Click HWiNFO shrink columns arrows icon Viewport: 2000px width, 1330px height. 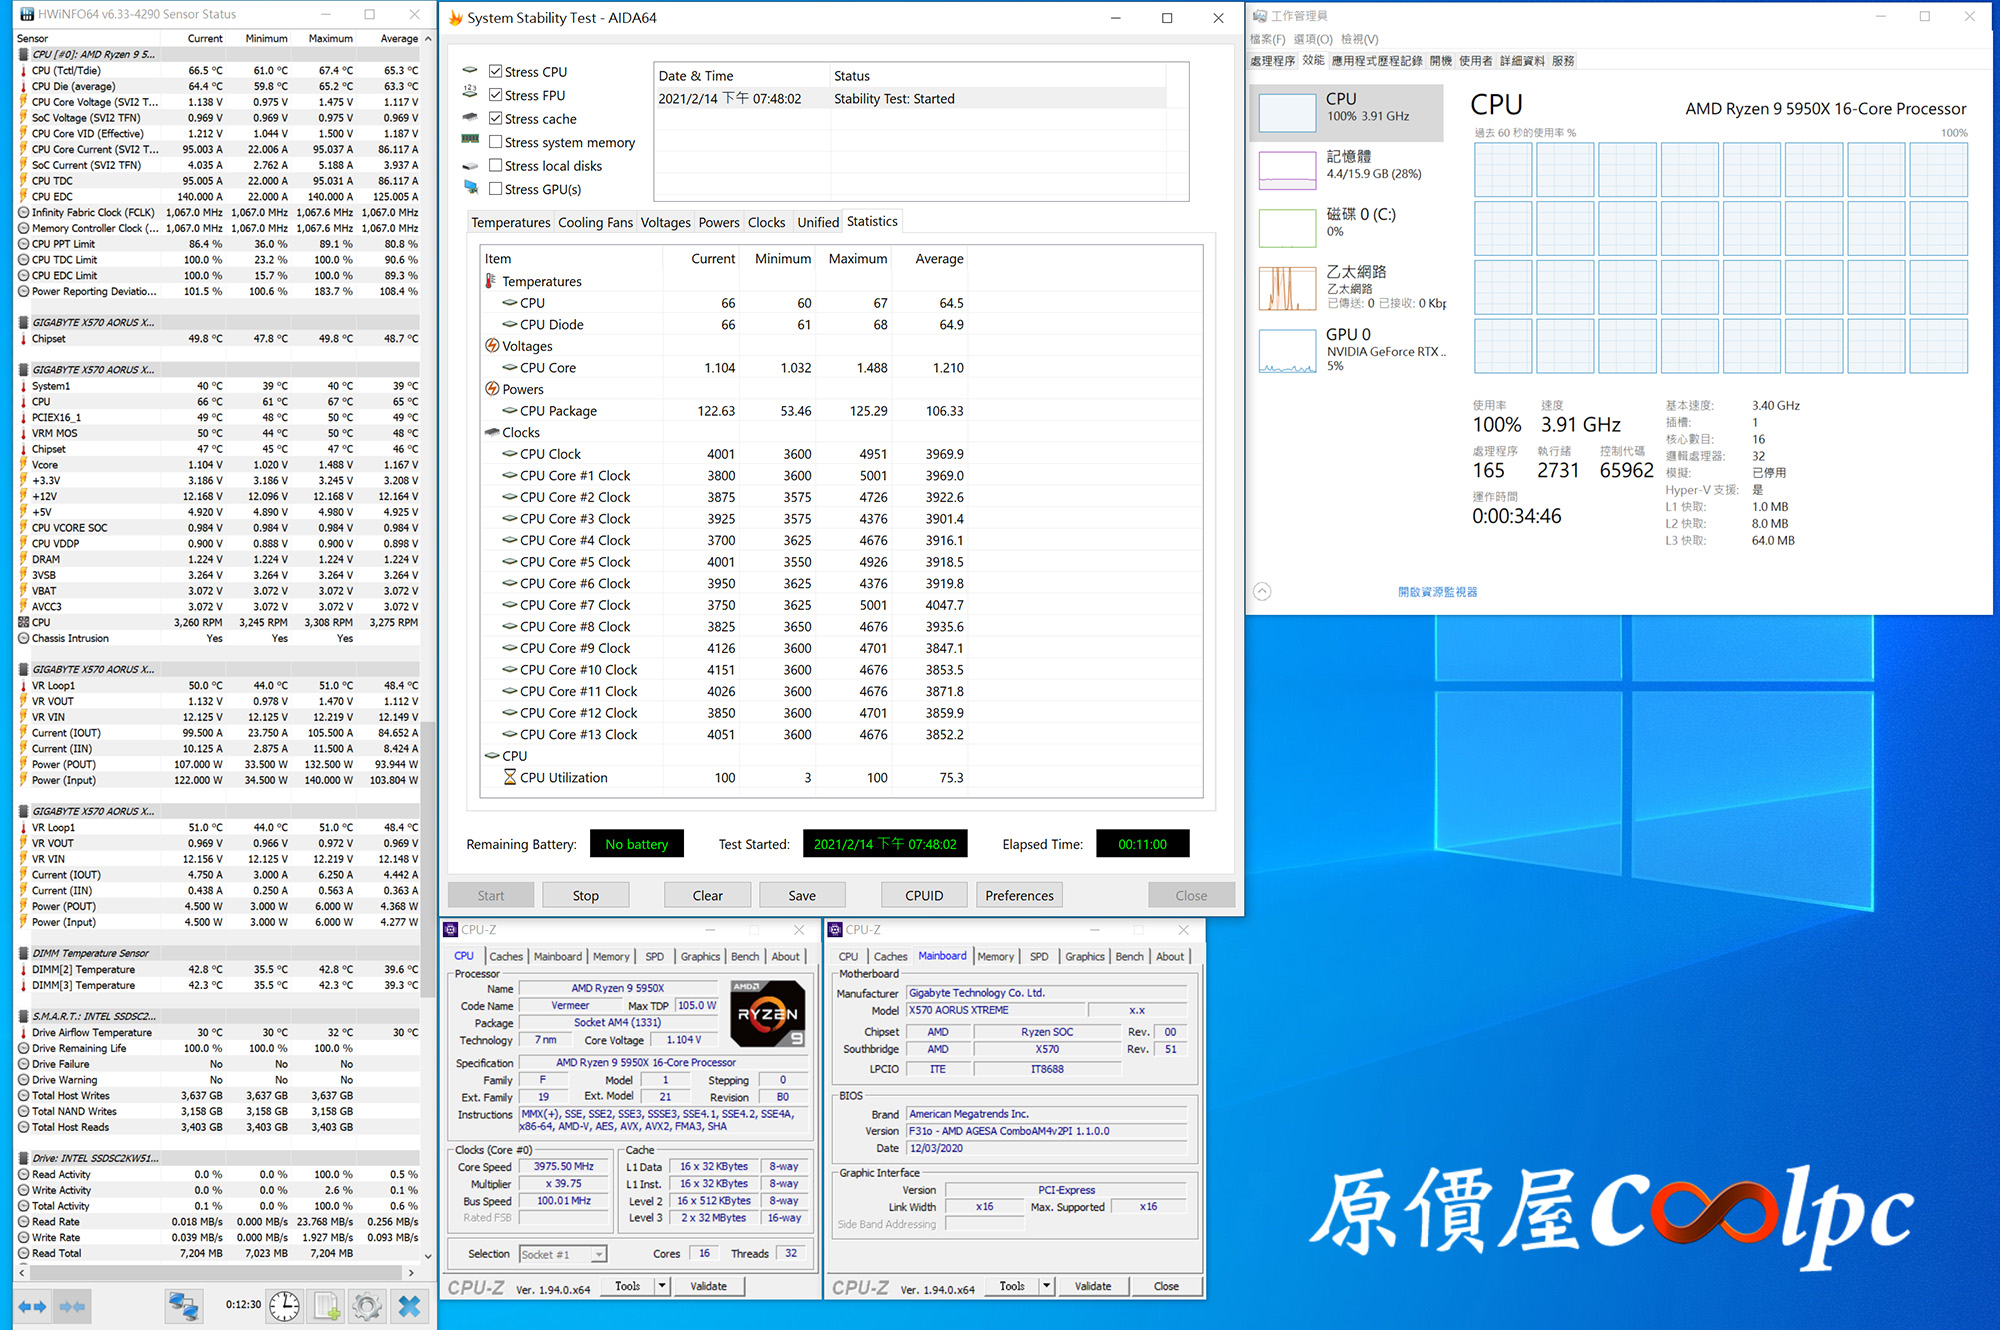tap(72, 1306)
